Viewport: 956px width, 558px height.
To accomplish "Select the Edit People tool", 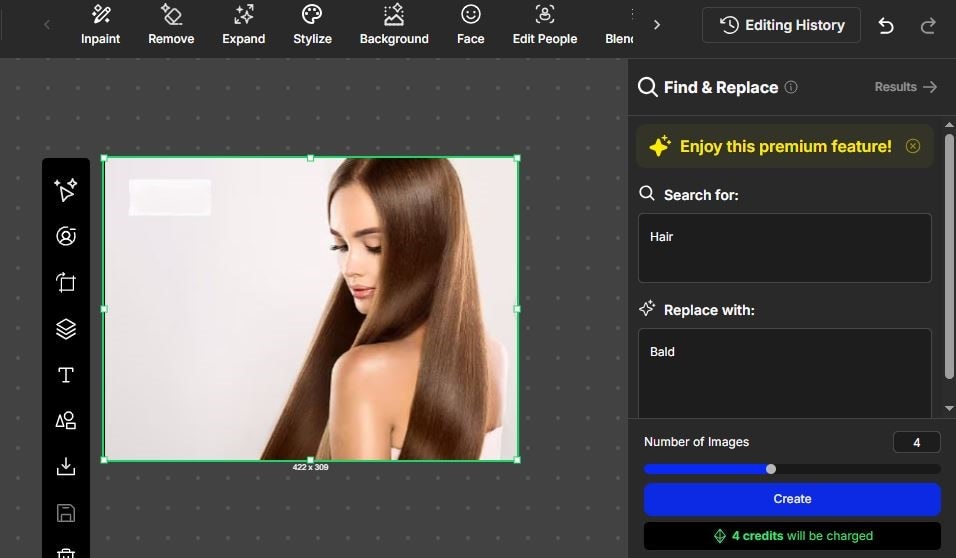I will (x=544, y=25).
